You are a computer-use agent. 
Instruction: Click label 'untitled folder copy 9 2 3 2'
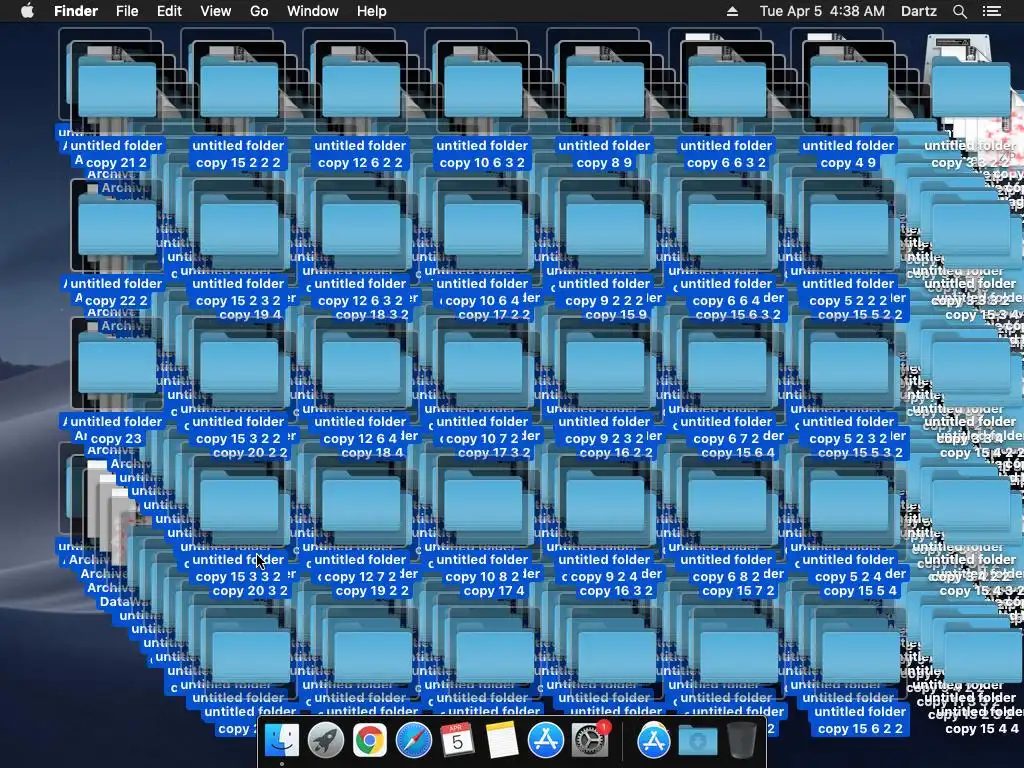pyautogui.click(x=604, y=430)
